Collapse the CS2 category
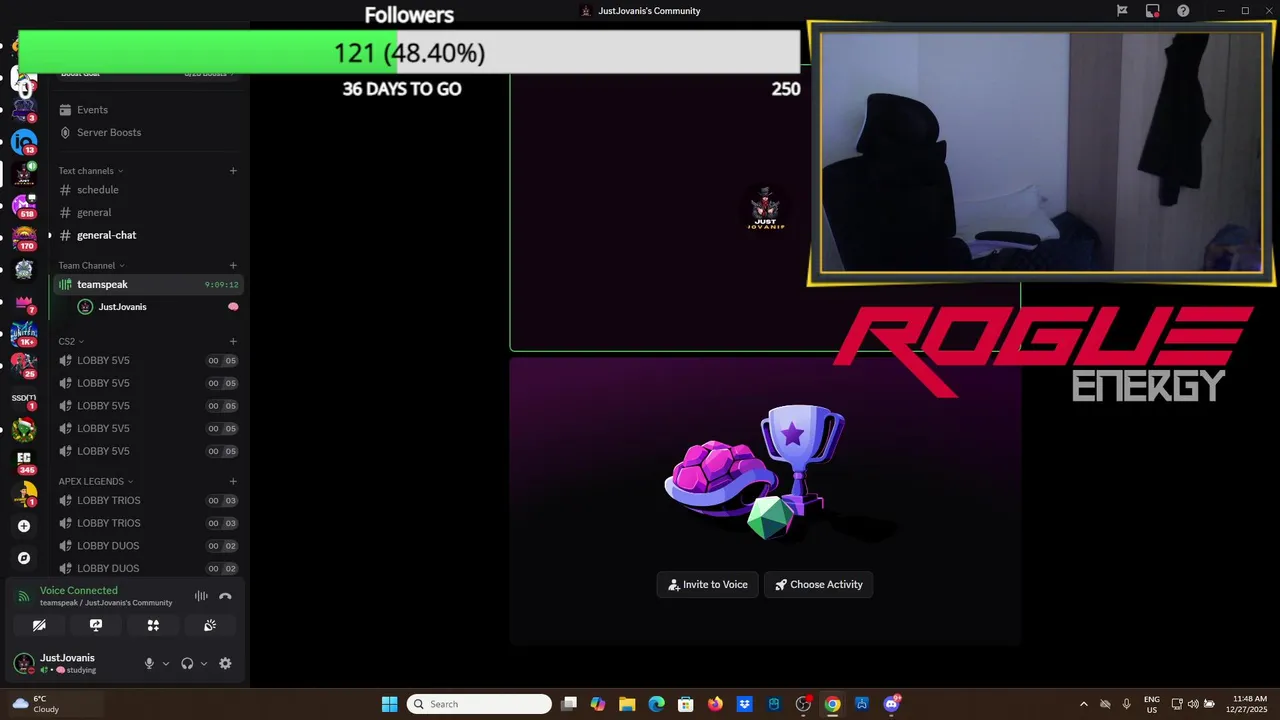This screenshot has height=720, width=1280. 71,342
